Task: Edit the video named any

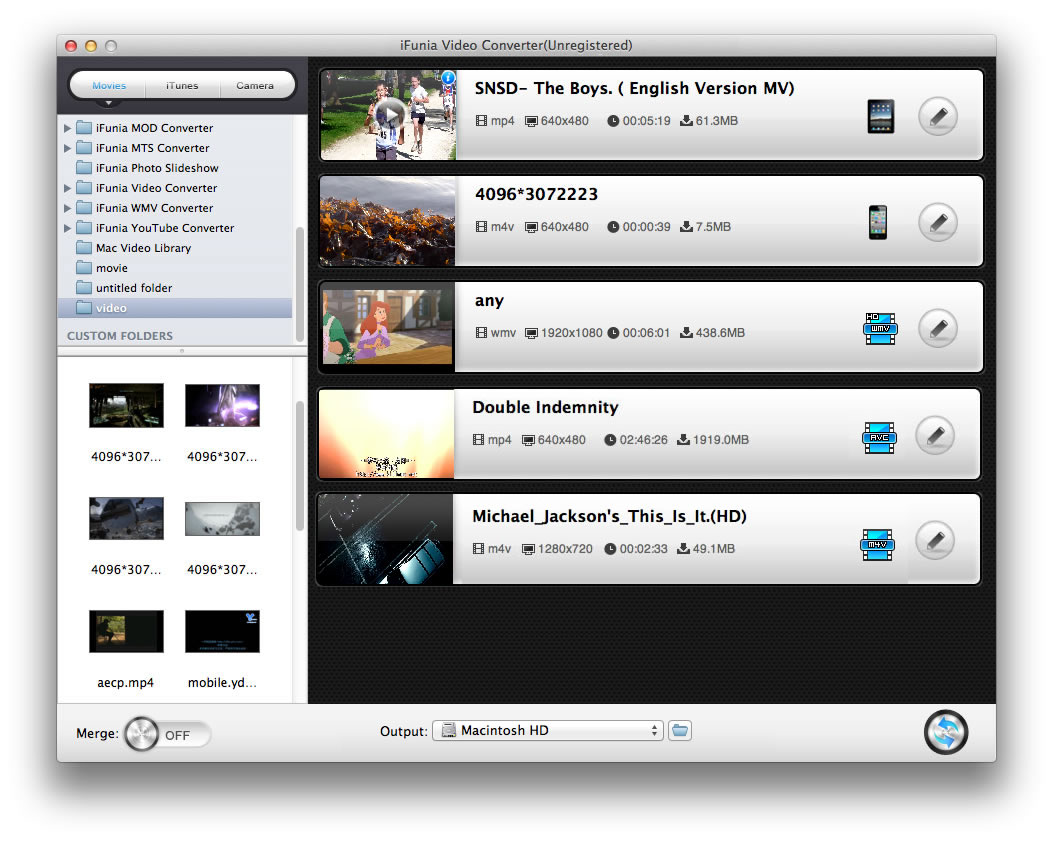Action: tap(937, 328)
